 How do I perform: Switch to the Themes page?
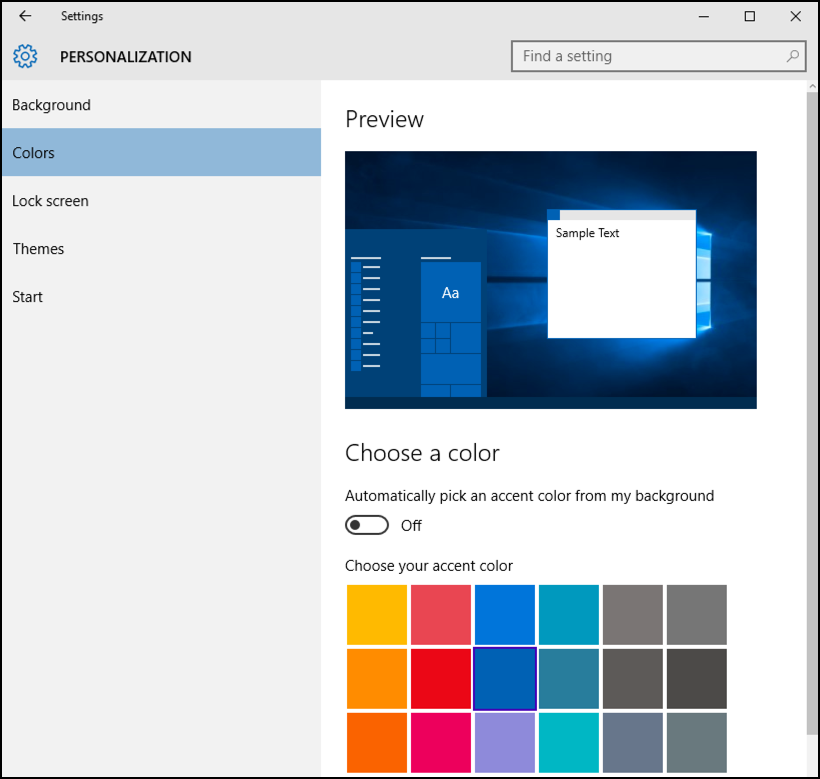38,248
